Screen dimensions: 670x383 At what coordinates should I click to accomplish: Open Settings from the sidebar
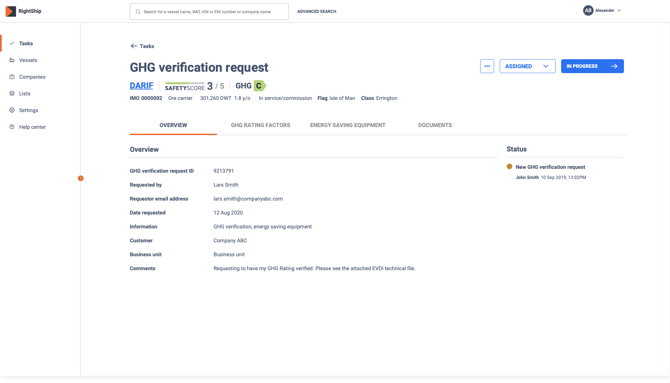click(28, 110)
